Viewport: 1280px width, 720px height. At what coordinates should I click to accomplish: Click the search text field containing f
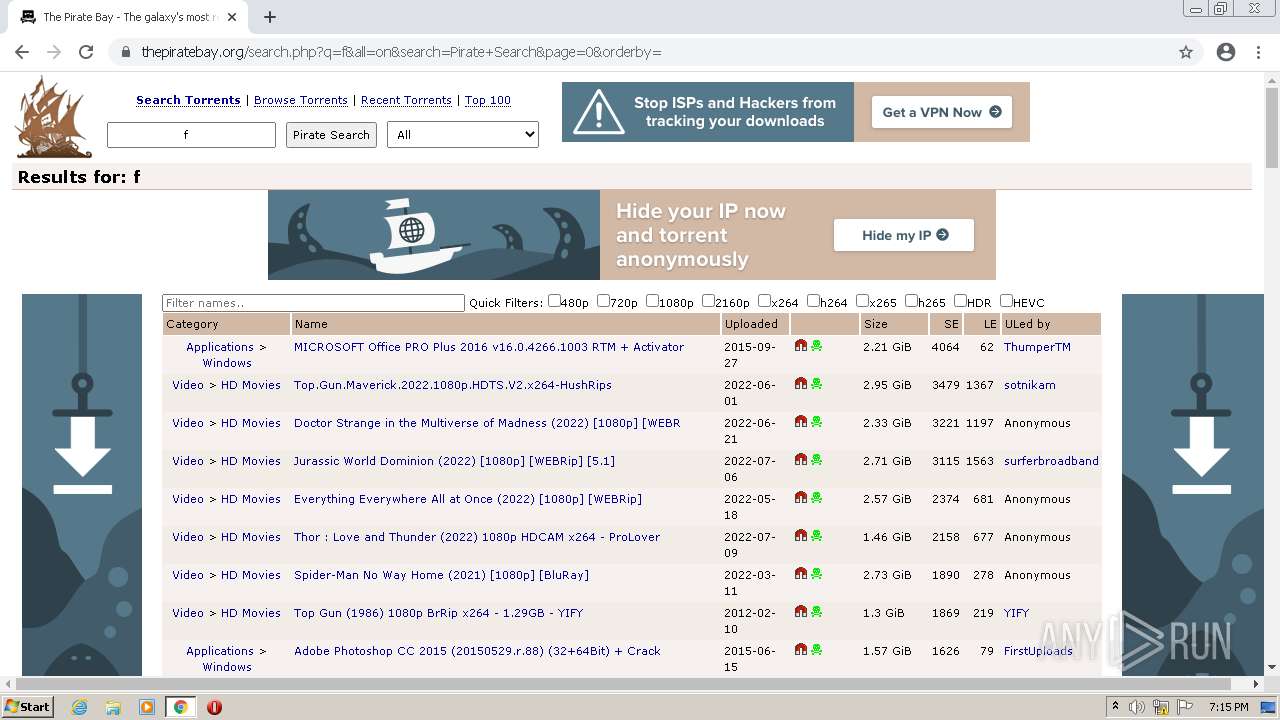click(x=191, y=135)
